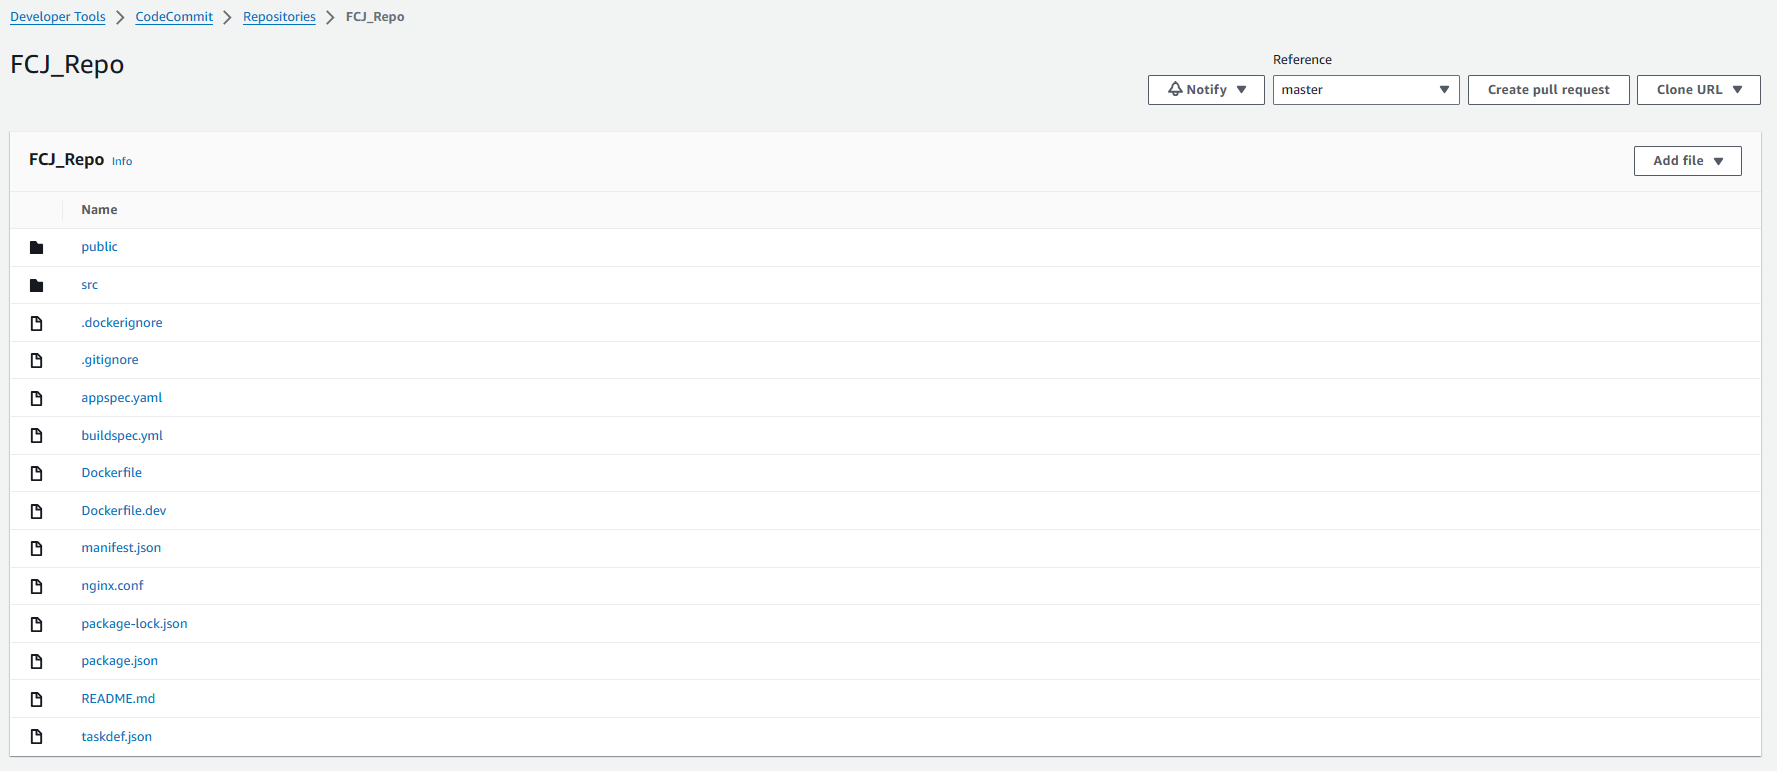Image resolution: width=1777 pixels, height=771 pixels.
Task: Click the Reference label above dropdown
Action: point(1302,60)
